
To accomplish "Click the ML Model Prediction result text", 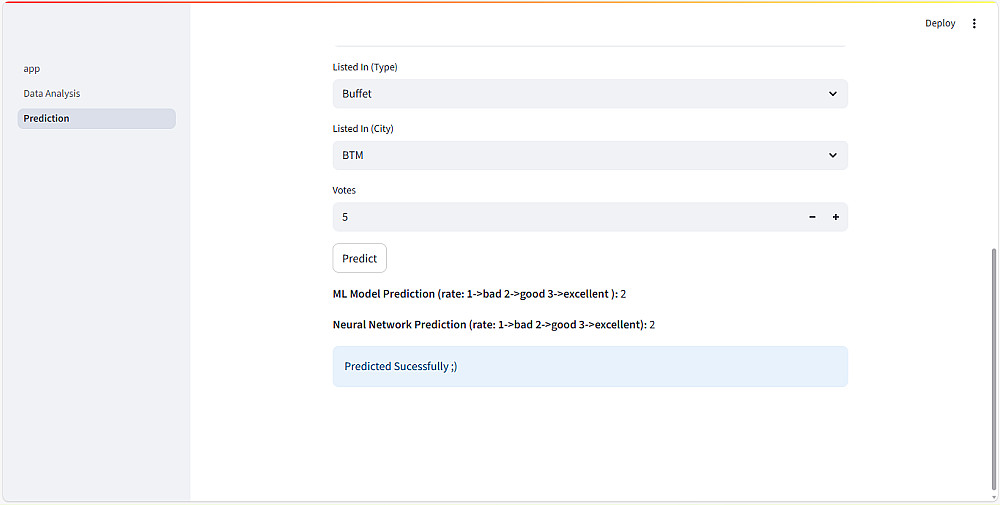I will (x=479, y=294).
